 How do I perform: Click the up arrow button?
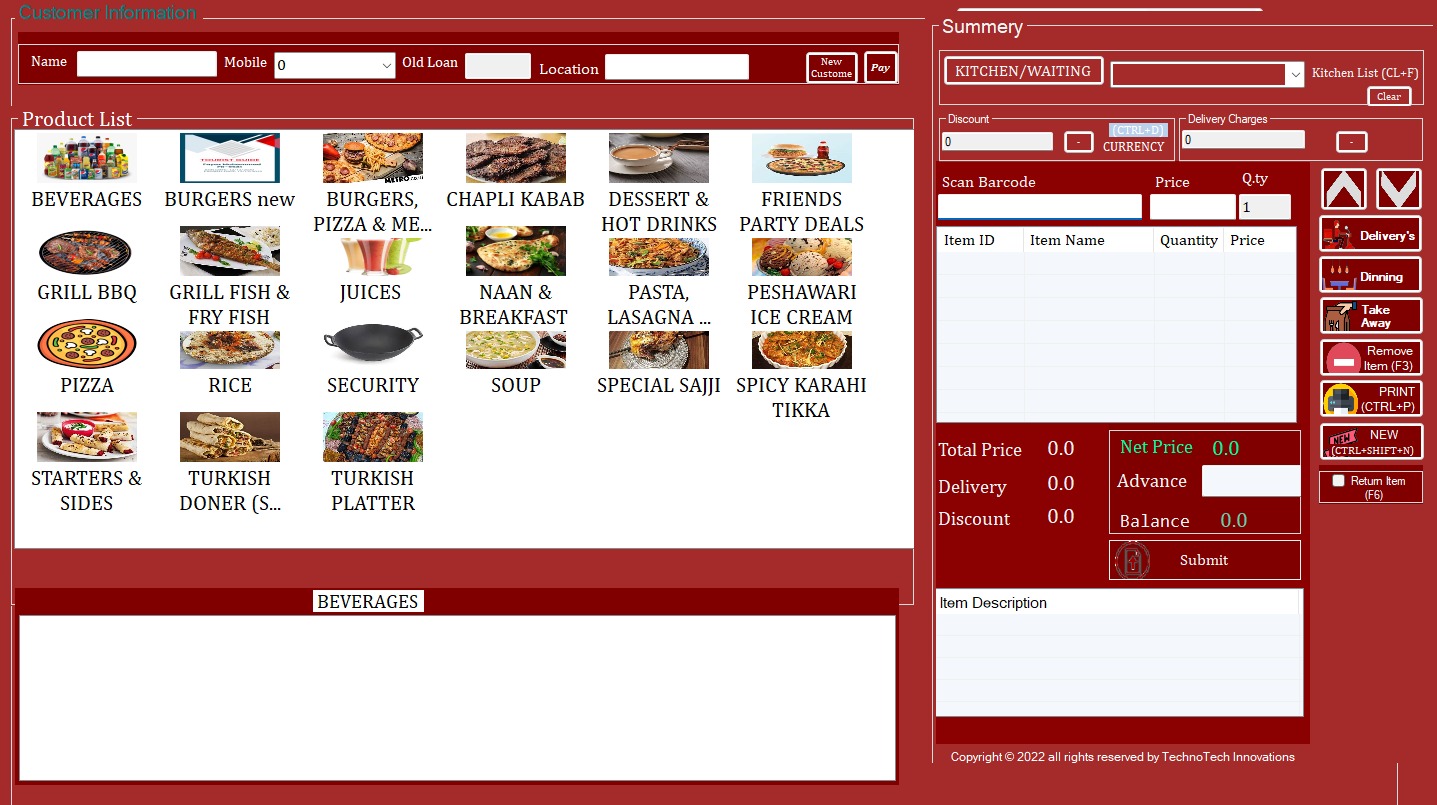[1343, 189]
